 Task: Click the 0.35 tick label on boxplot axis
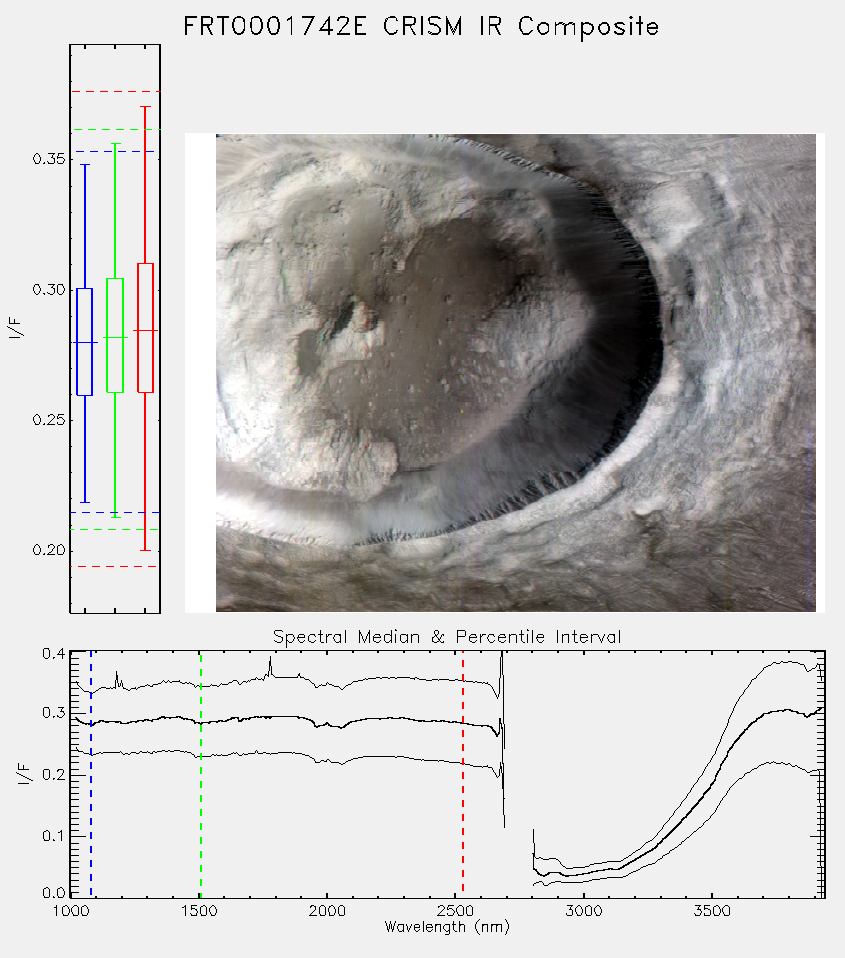point(48,159)
